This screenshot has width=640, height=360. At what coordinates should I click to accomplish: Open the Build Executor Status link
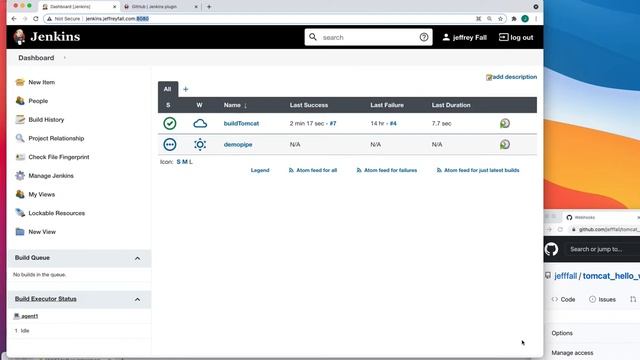(46, 299)
